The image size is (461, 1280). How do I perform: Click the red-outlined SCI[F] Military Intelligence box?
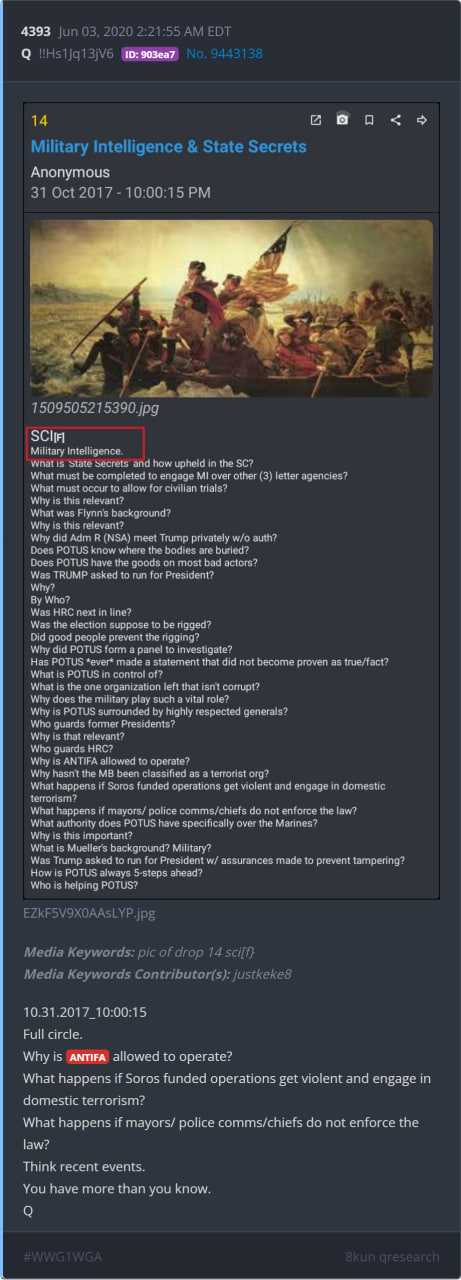[86, 443]
